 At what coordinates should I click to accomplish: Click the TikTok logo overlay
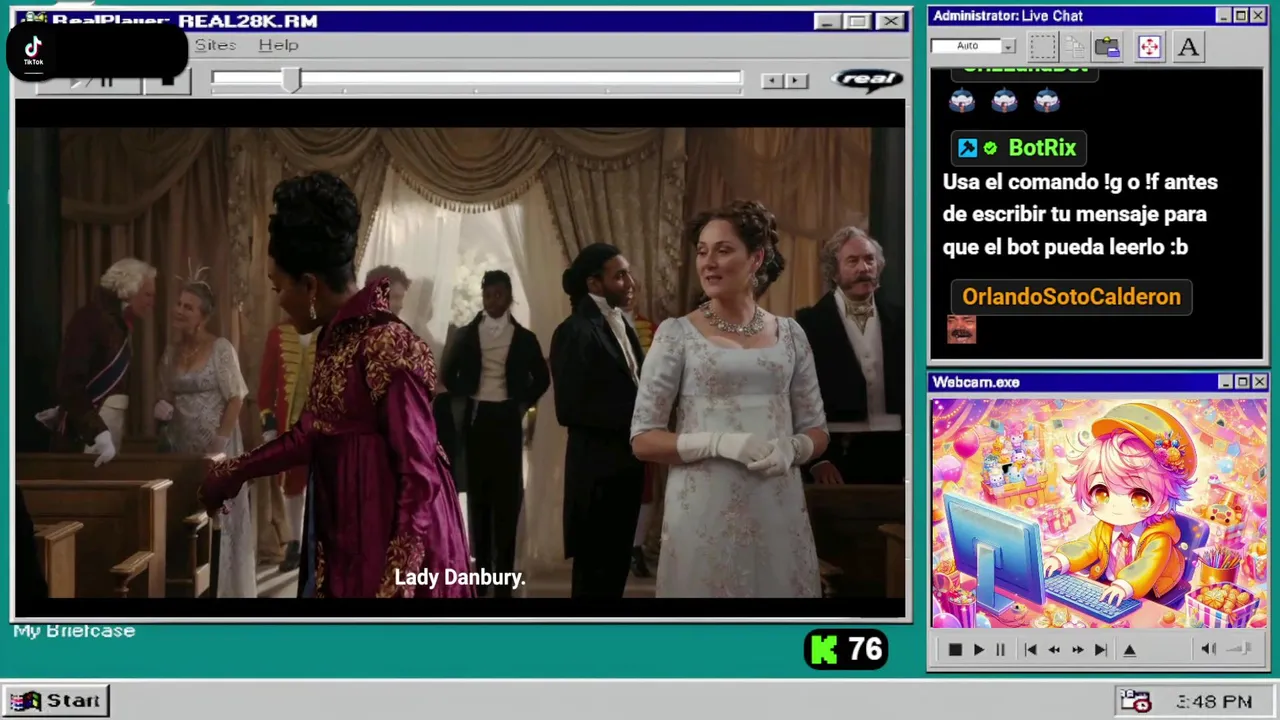[x=34, y=50]
